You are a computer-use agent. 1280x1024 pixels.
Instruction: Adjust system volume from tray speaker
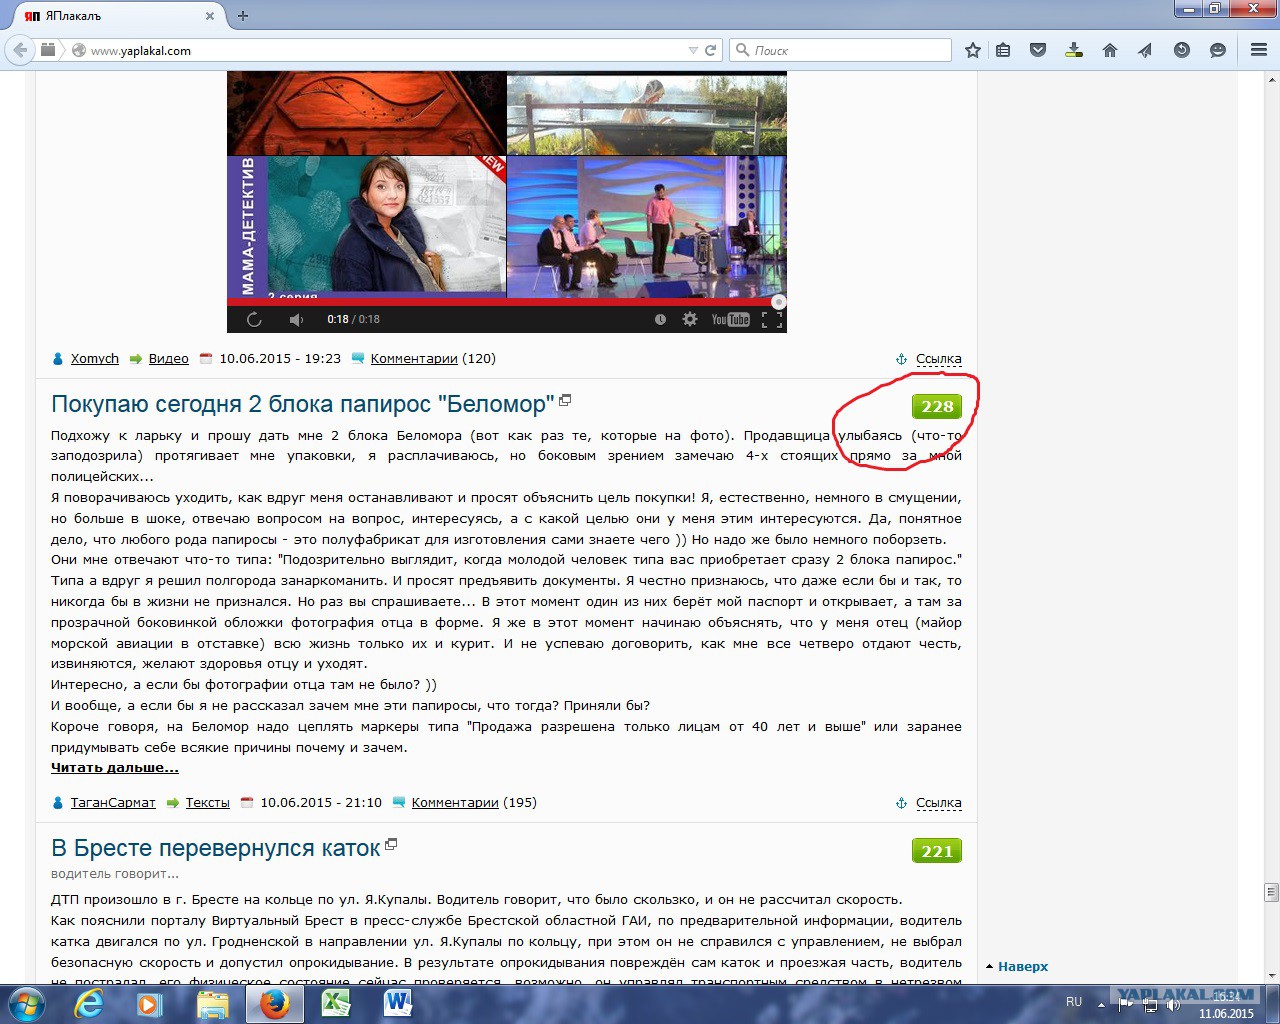(x=1173, y=1004)
